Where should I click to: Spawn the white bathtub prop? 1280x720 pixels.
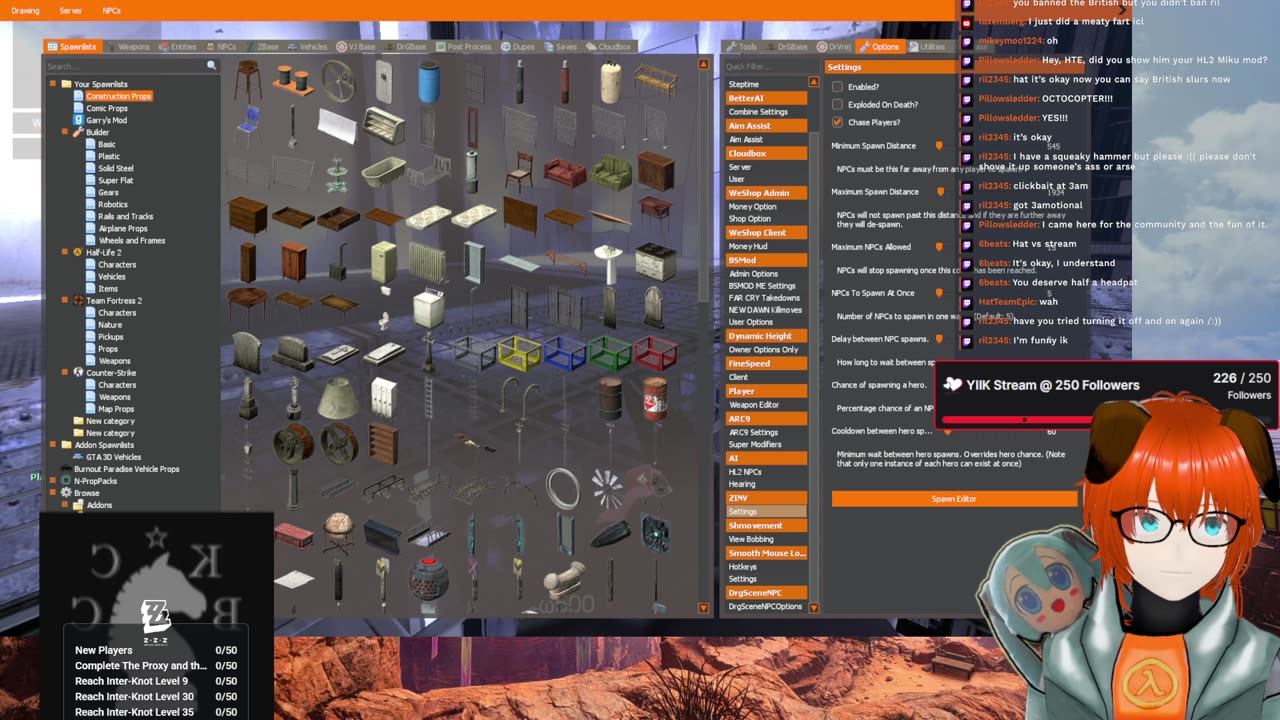pos(383,172)
